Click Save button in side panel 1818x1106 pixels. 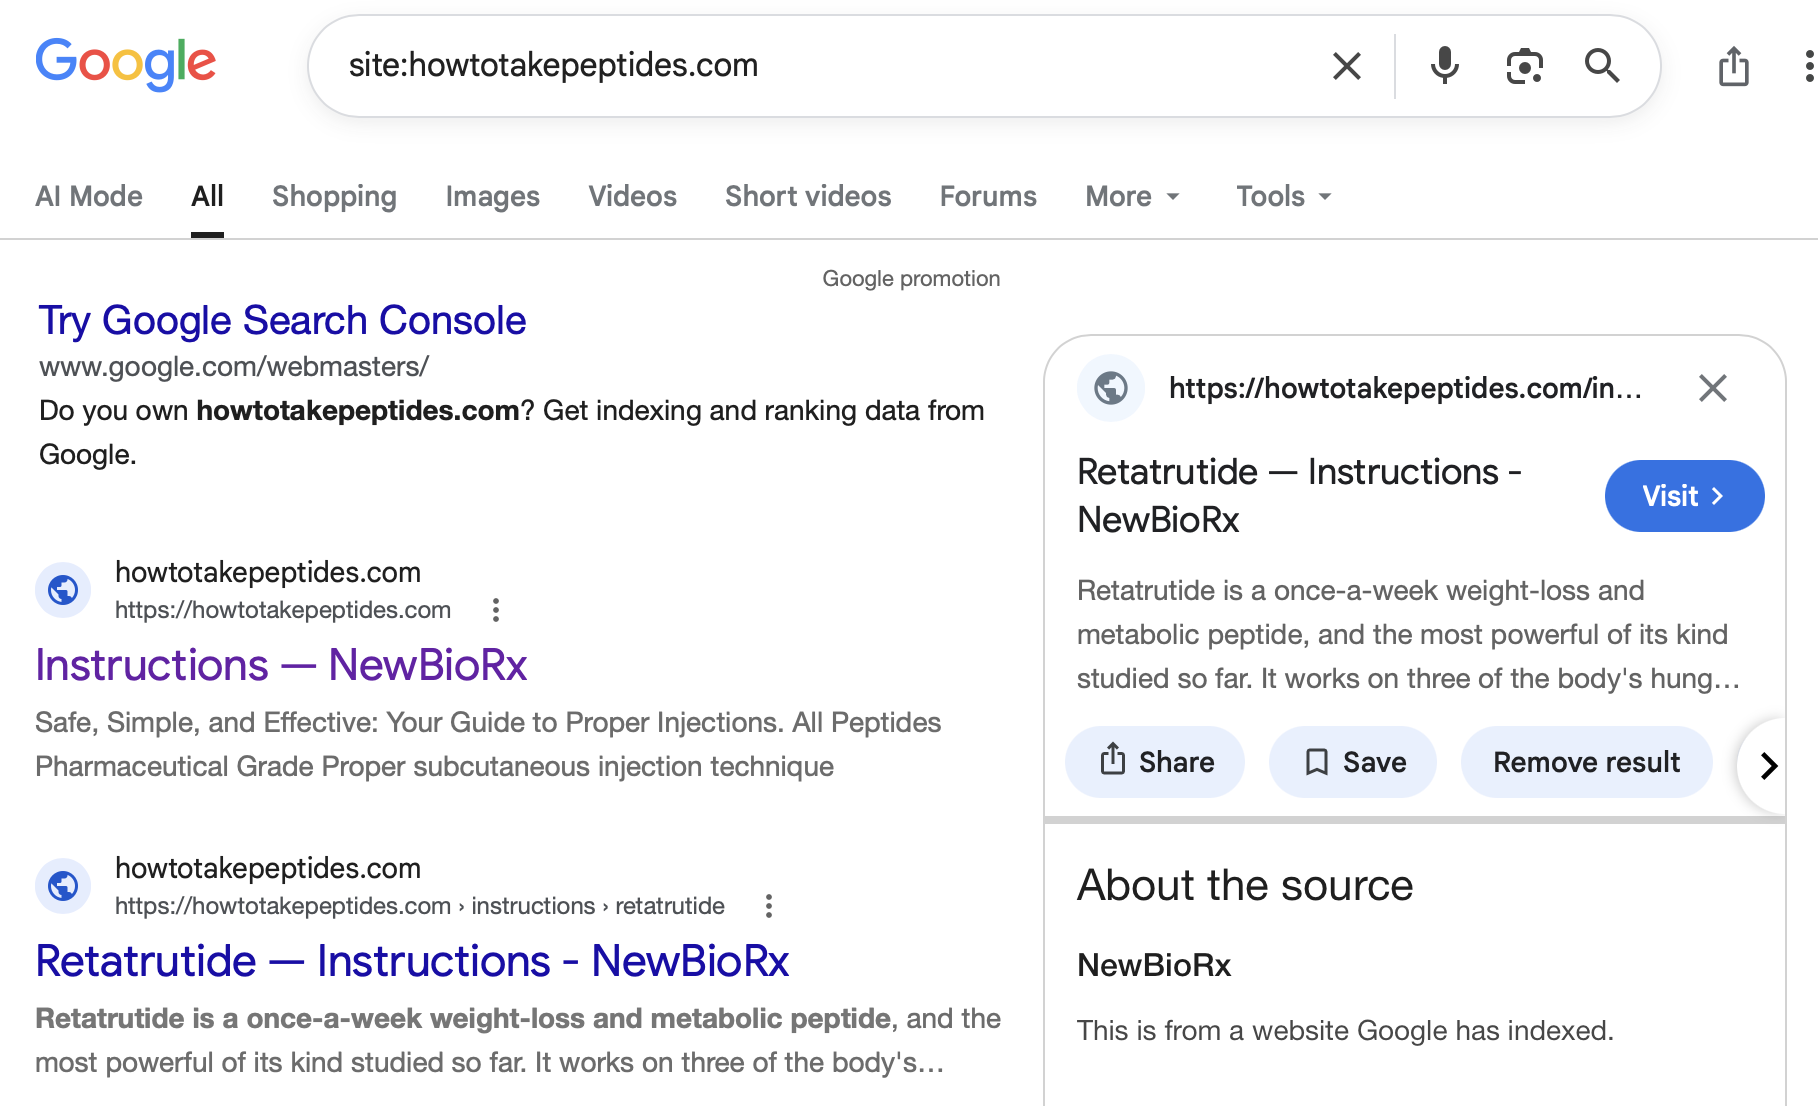click(1353, 762)
